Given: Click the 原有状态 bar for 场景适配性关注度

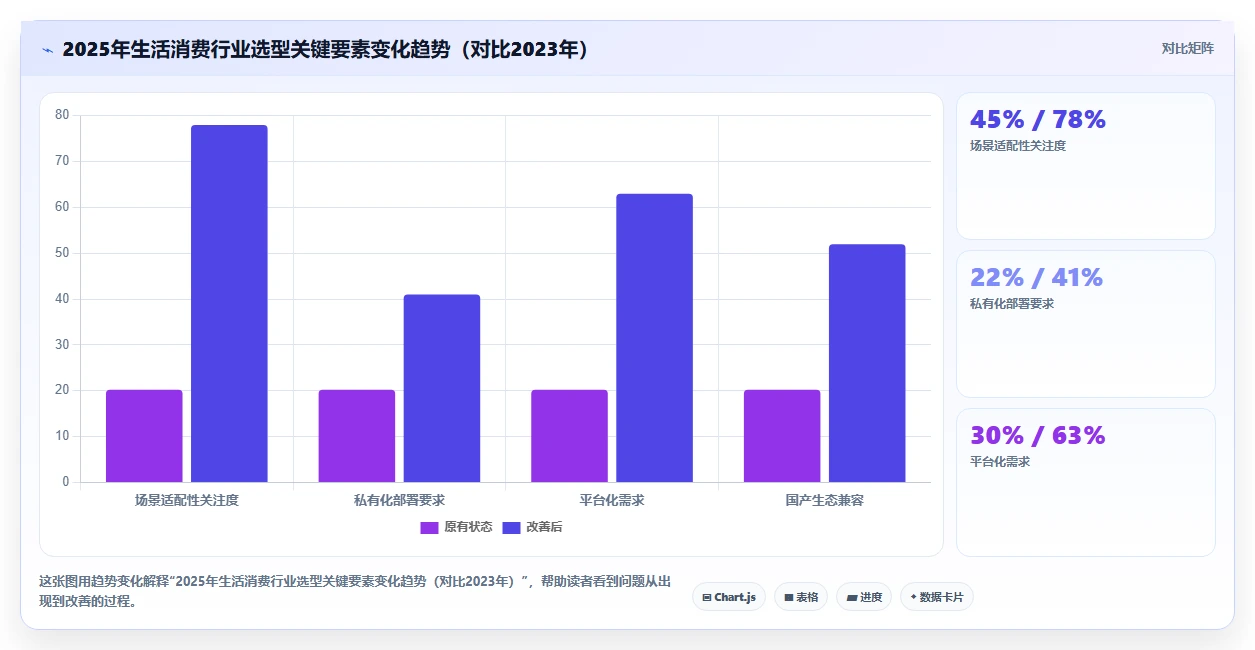Looking at the screenshot, I should point(144,436).
